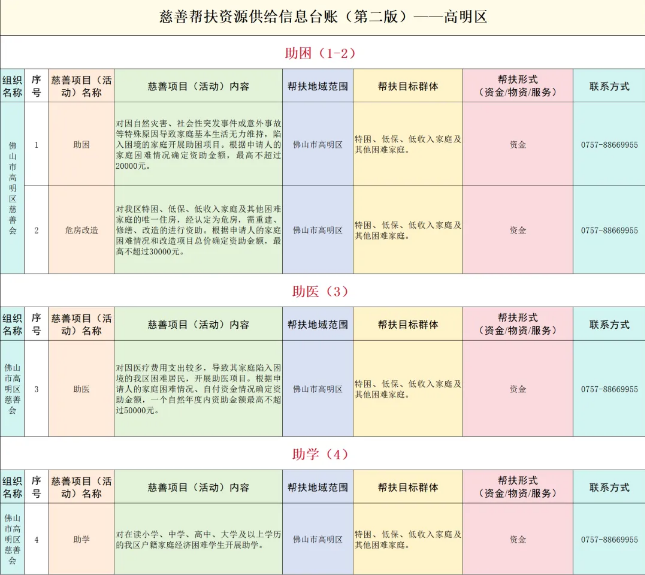Select project name cell 危房改造
This screenshot has width=645, height=575.
pos(81,230)
